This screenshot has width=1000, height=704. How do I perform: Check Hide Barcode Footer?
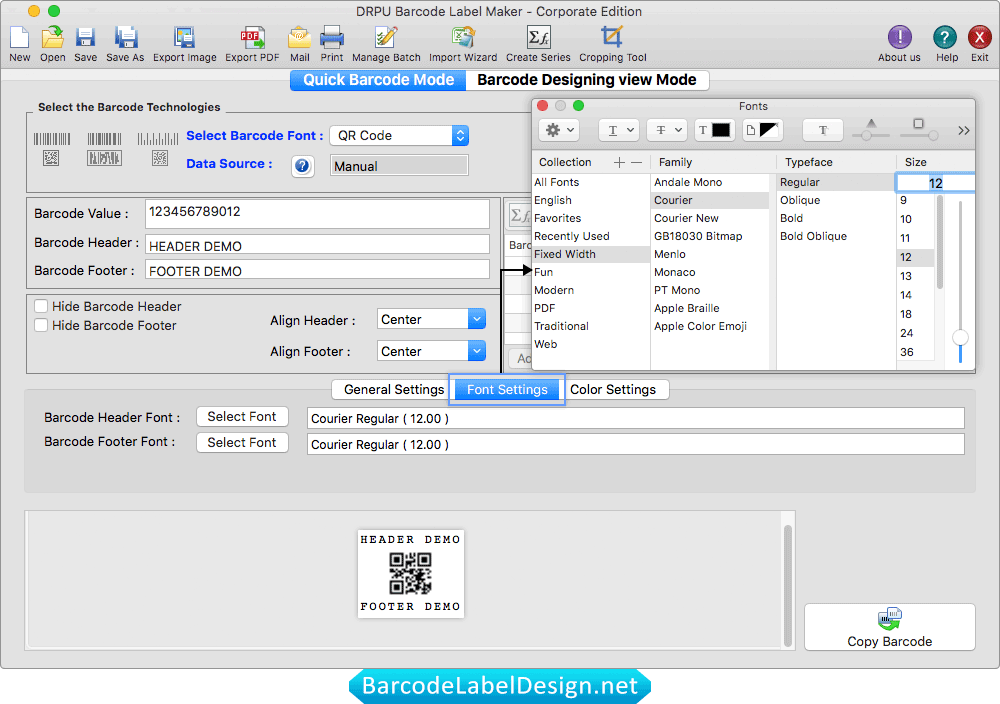41,325
